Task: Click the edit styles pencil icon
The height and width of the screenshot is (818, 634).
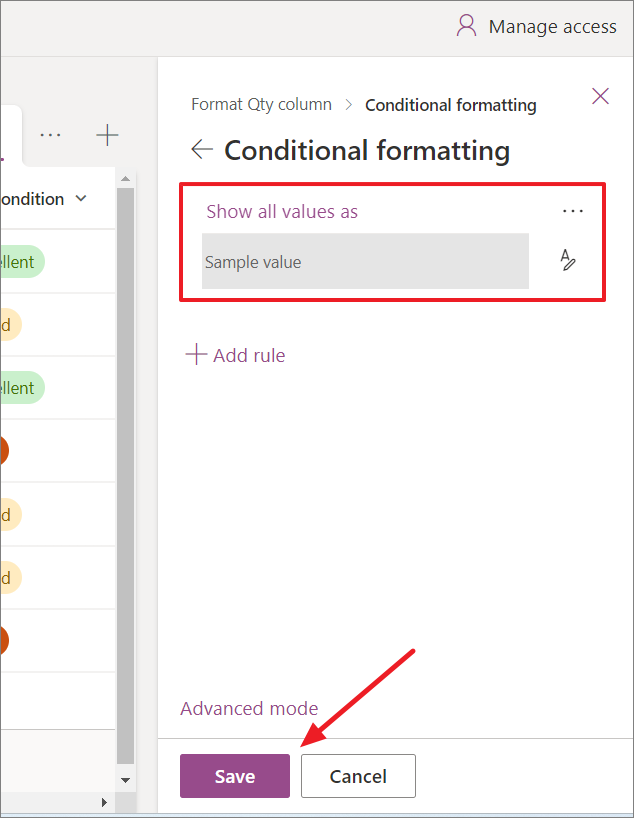Action: coord(567,259)
